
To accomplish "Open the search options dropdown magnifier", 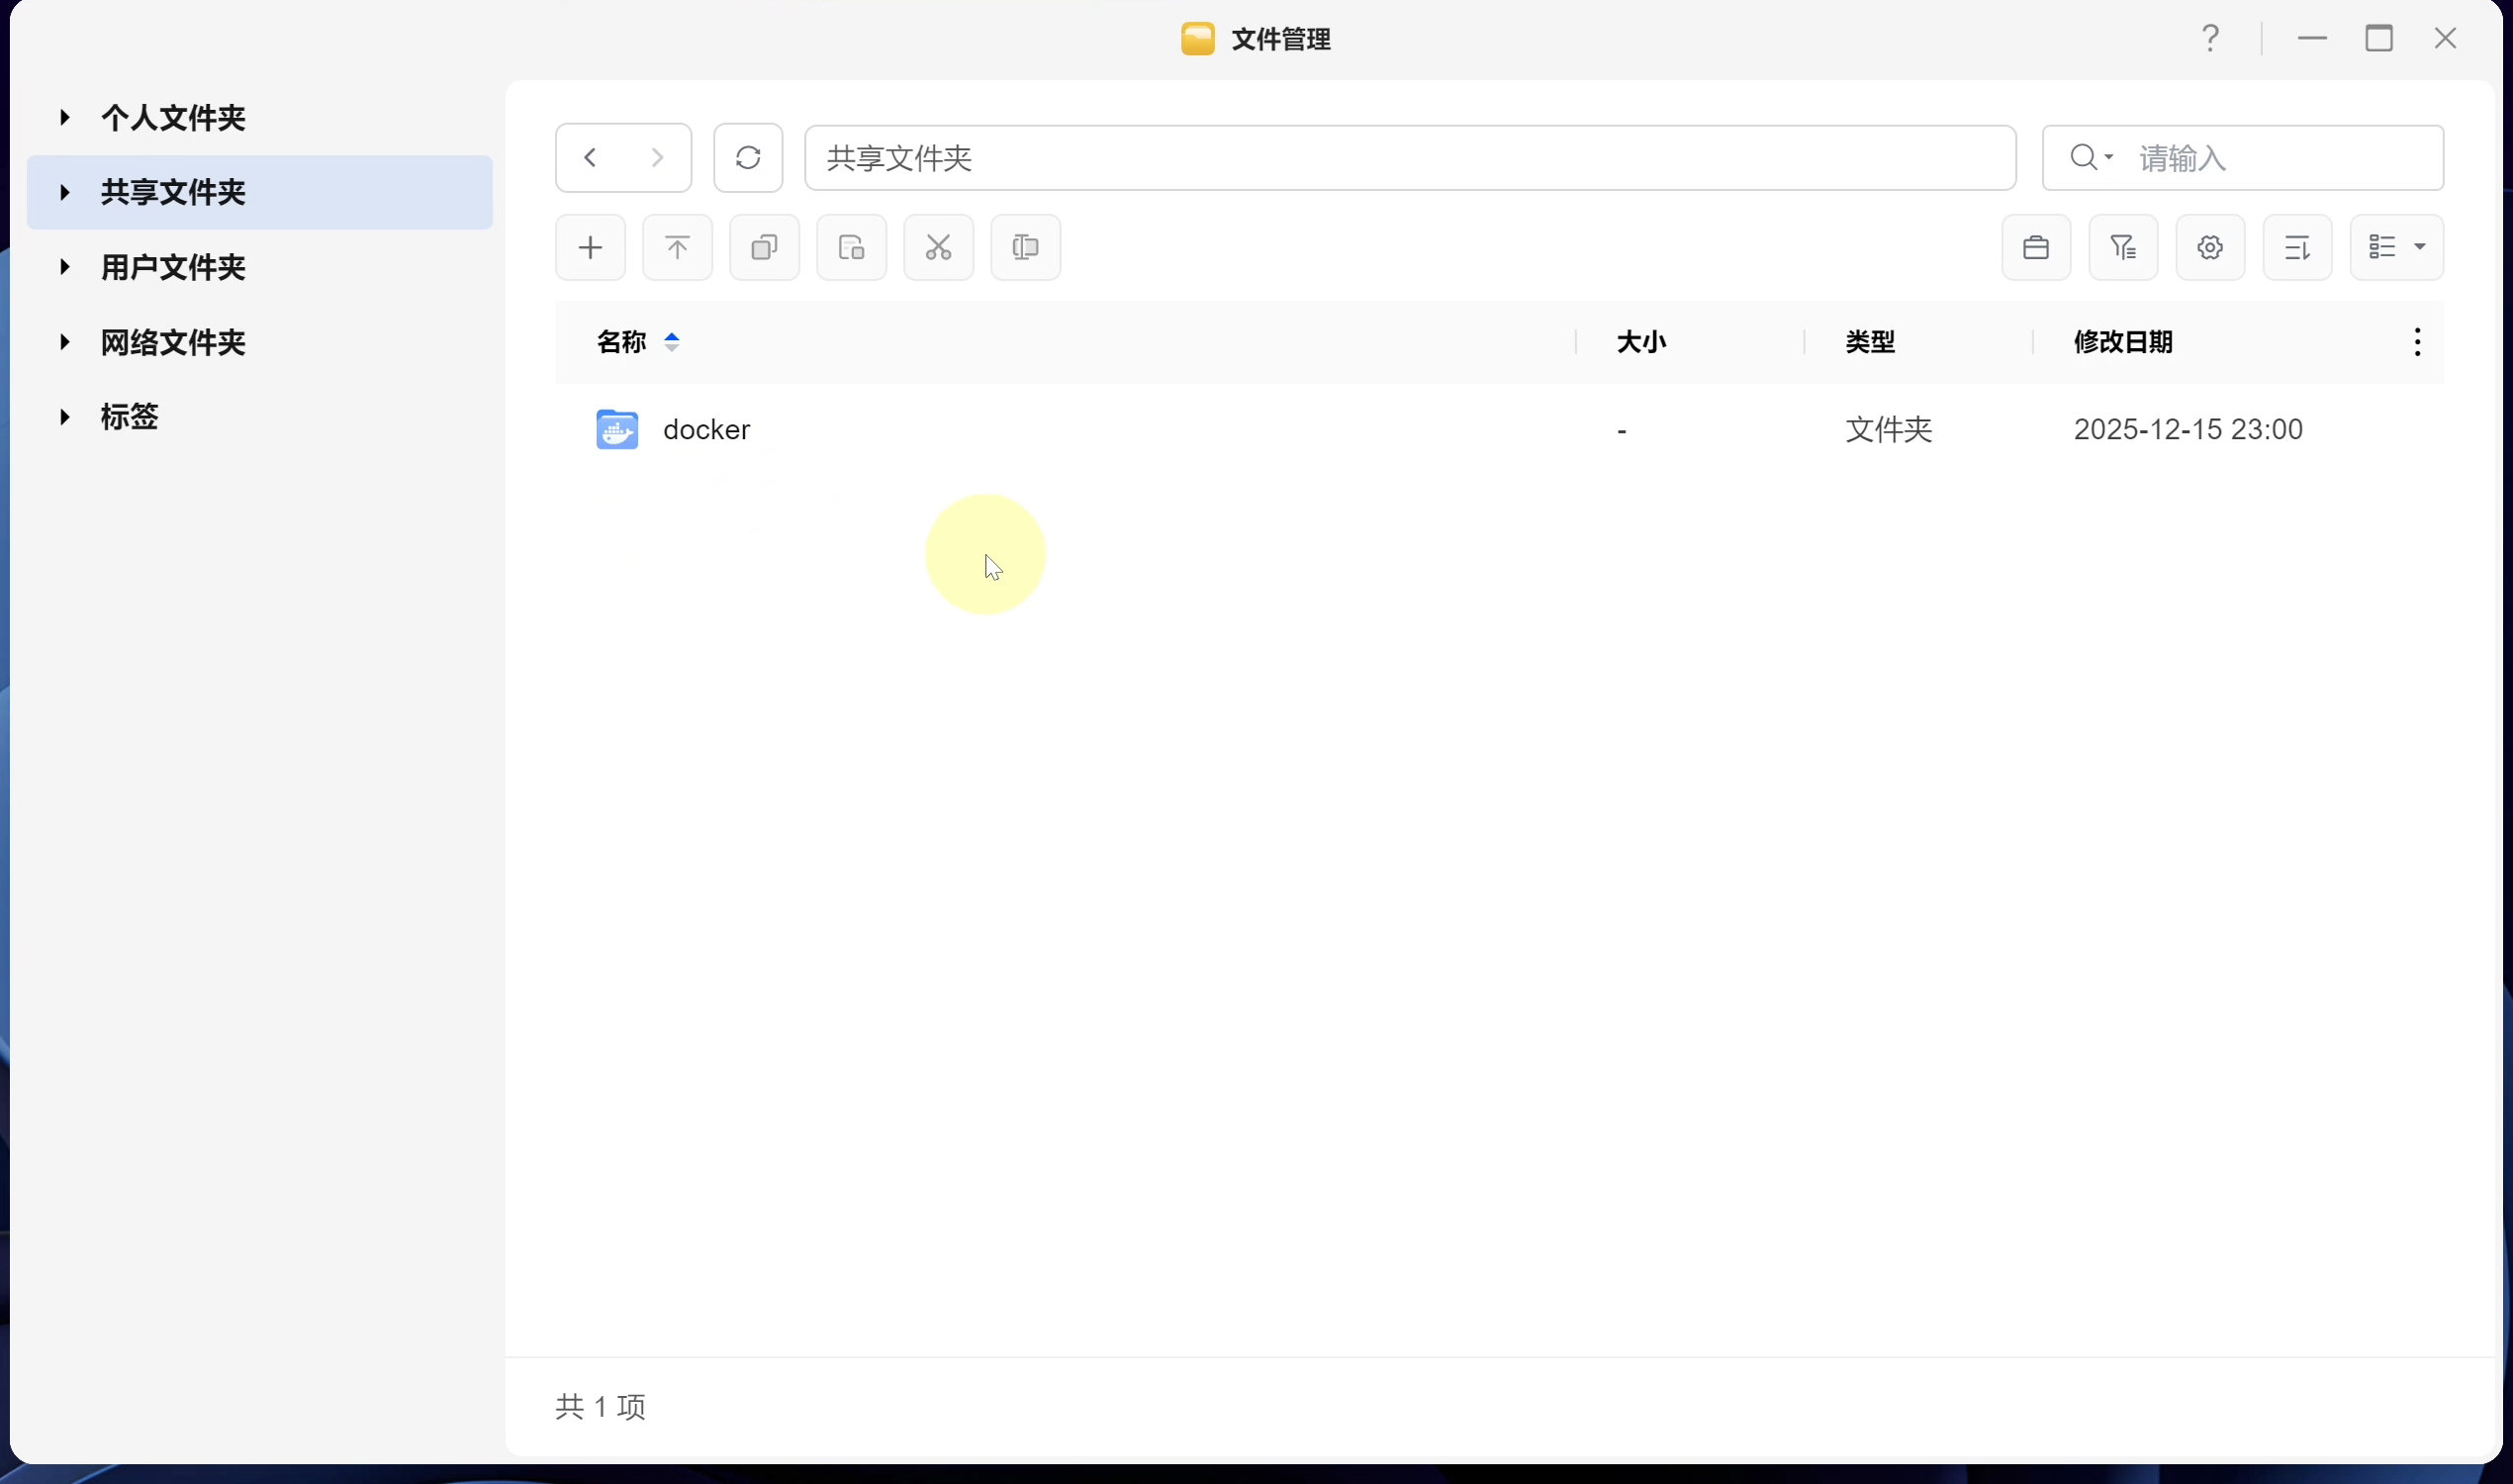I will point(2091,158).
